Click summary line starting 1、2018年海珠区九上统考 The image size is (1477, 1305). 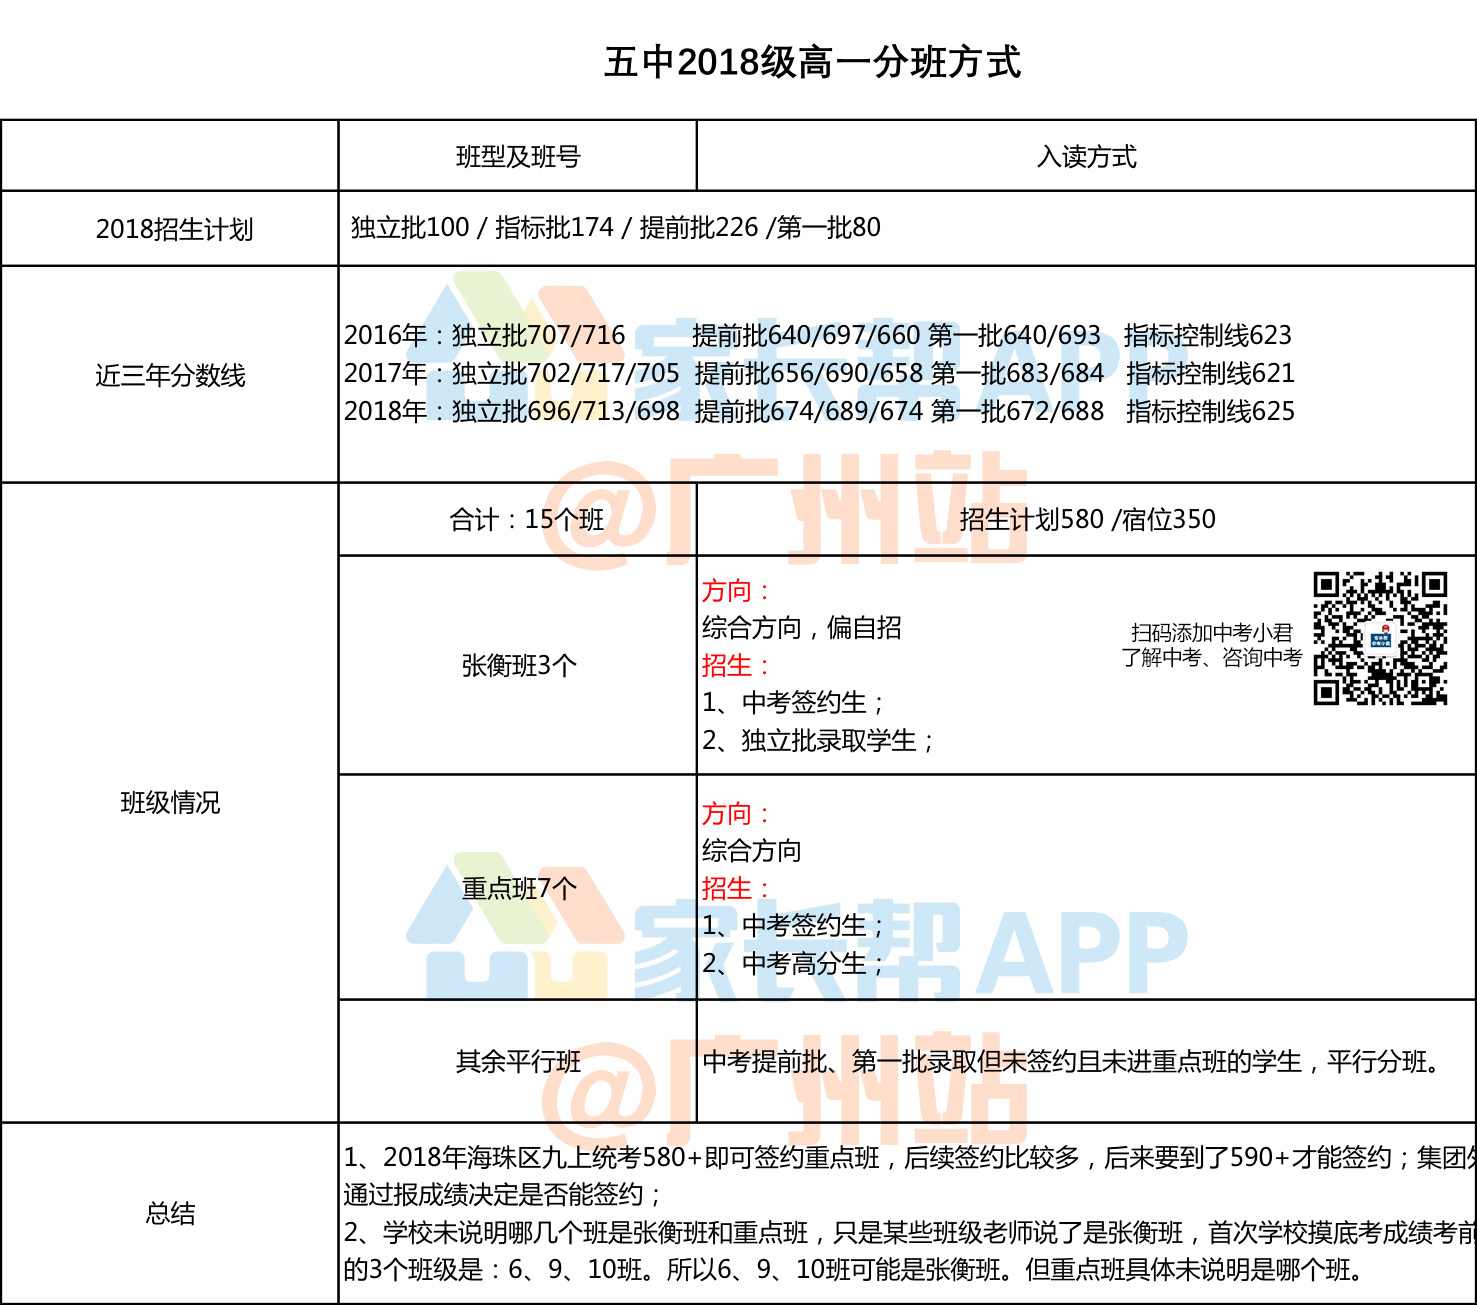tap(910, 1157)
